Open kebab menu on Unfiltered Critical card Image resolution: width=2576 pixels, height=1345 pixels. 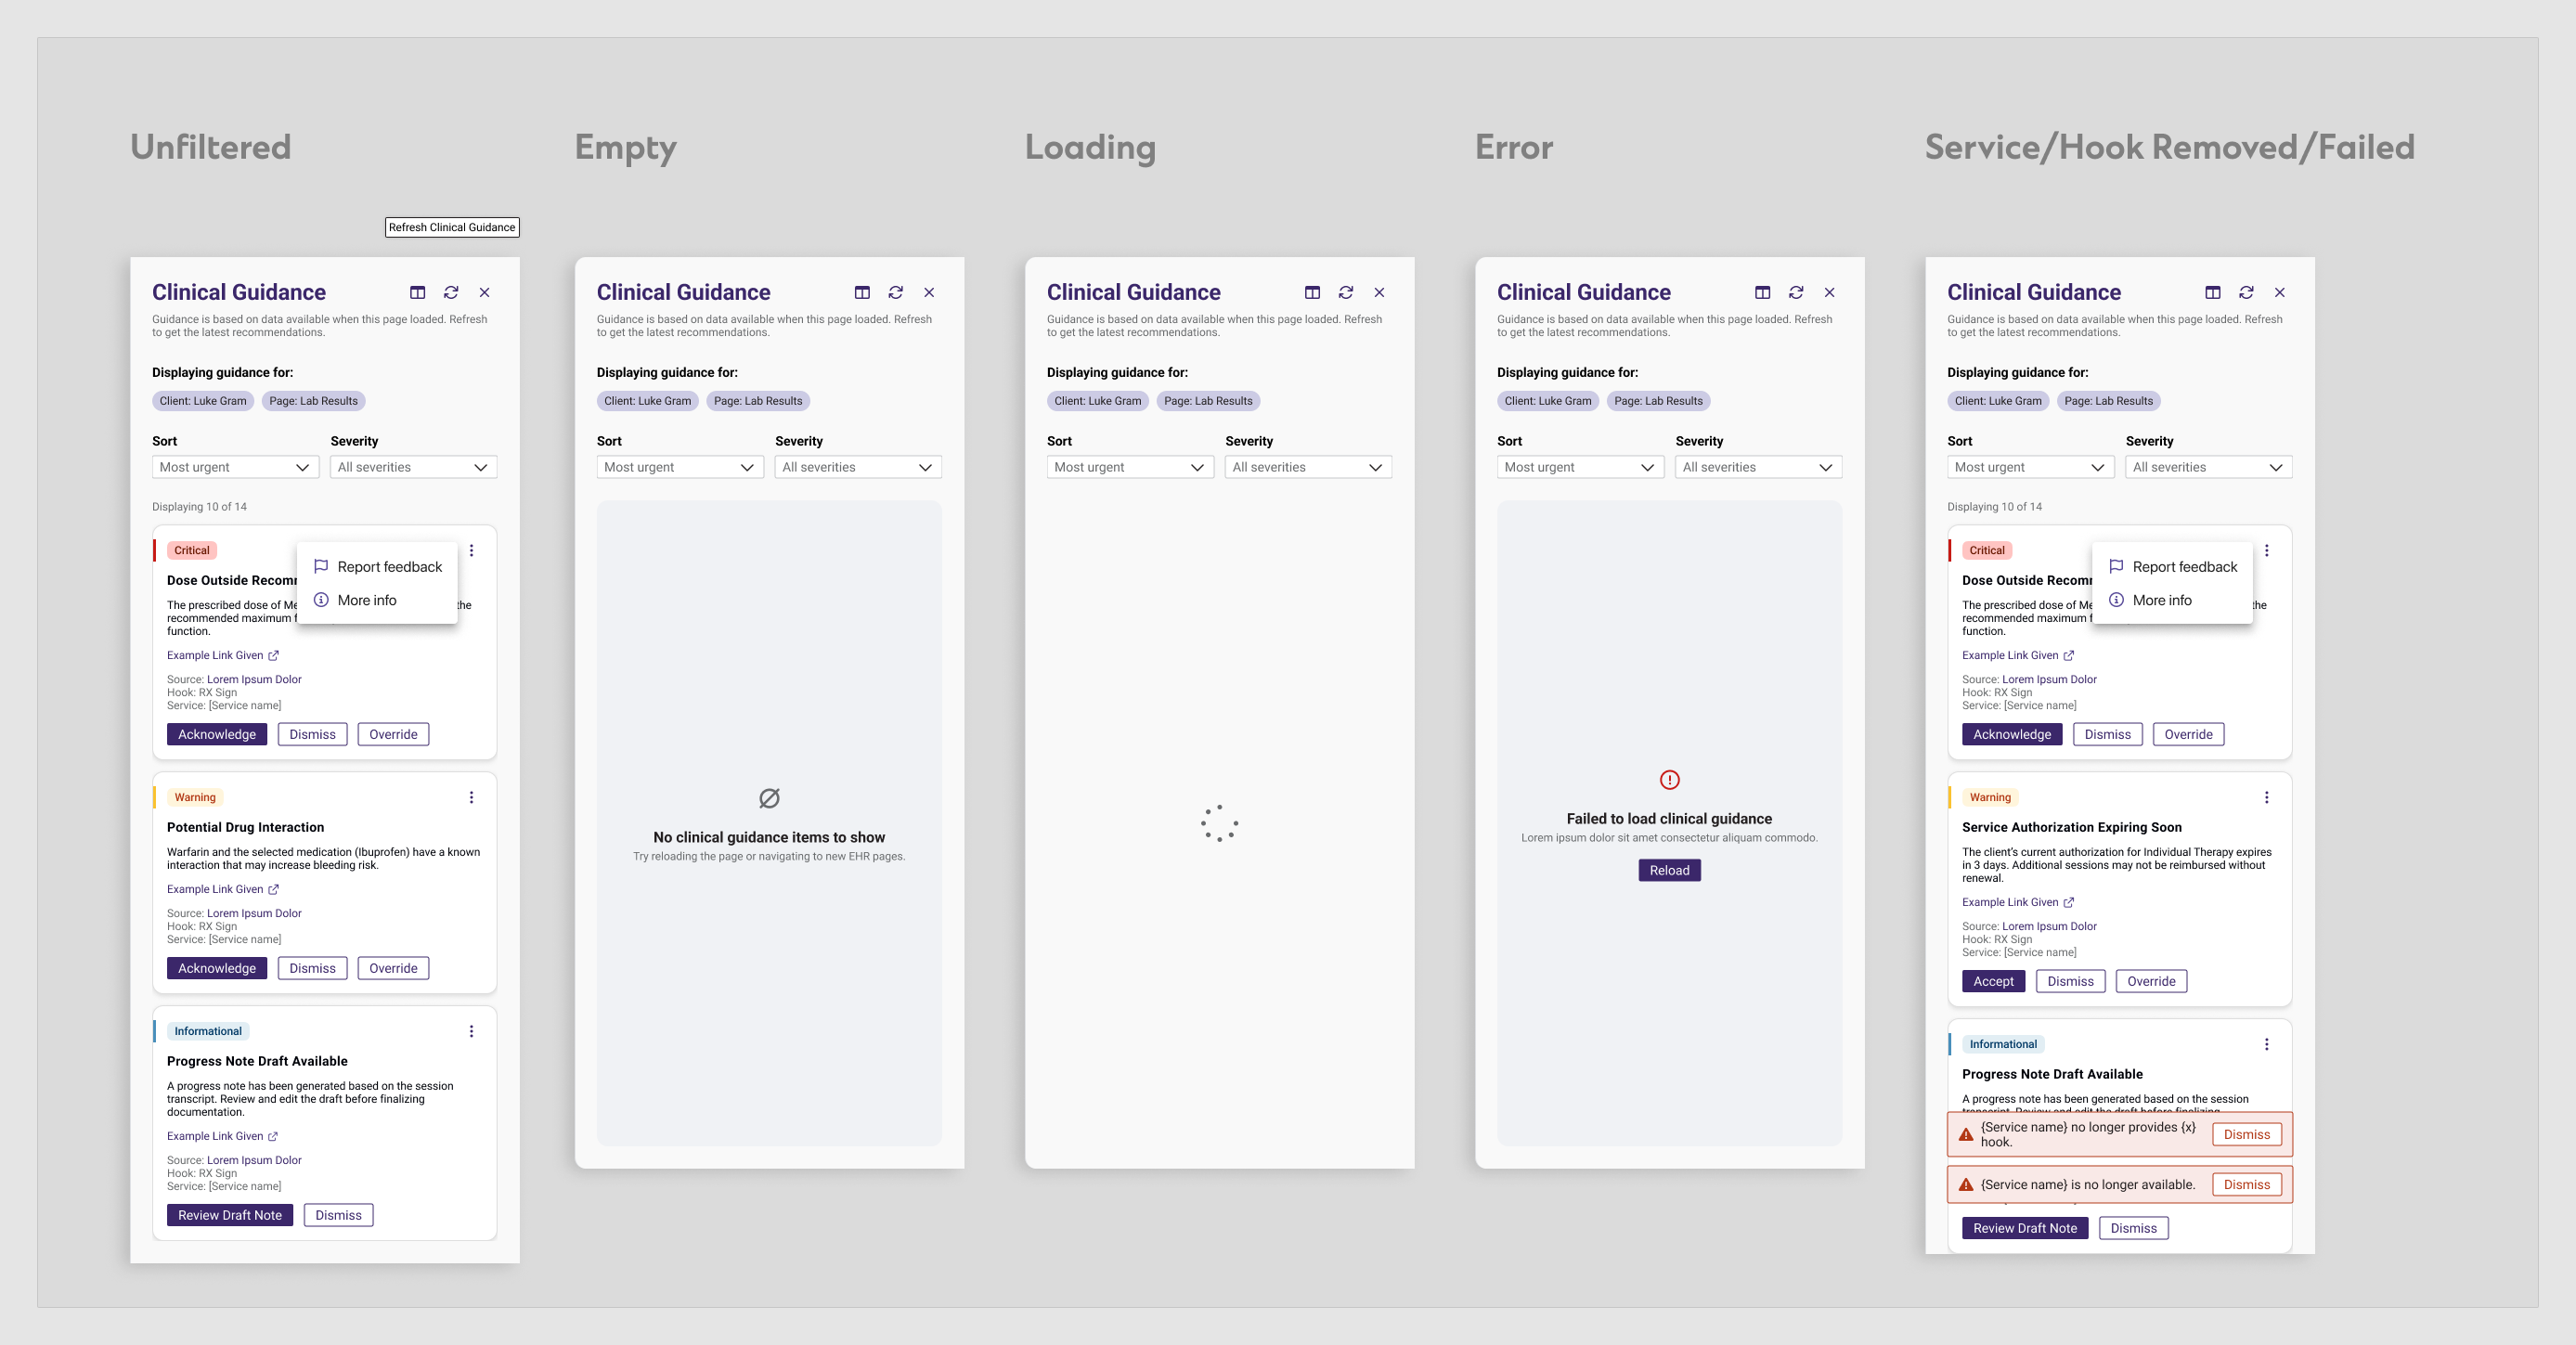471,550
